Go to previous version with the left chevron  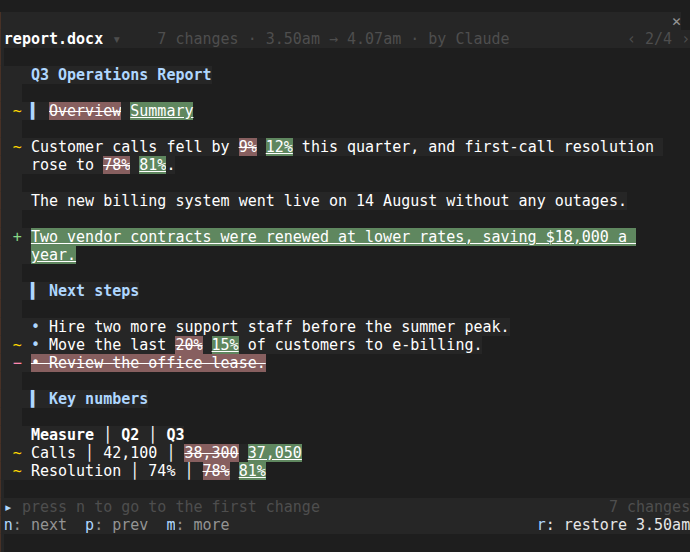tap(631, 39)
